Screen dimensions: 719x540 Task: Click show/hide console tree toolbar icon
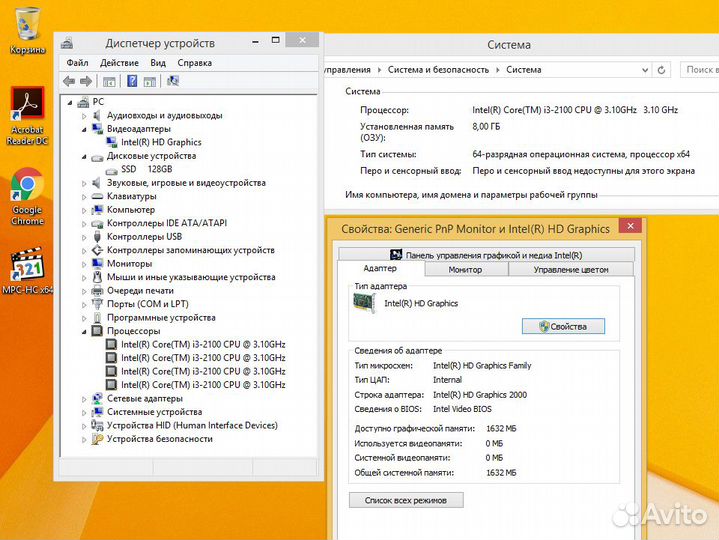click(x=109, y=81)
